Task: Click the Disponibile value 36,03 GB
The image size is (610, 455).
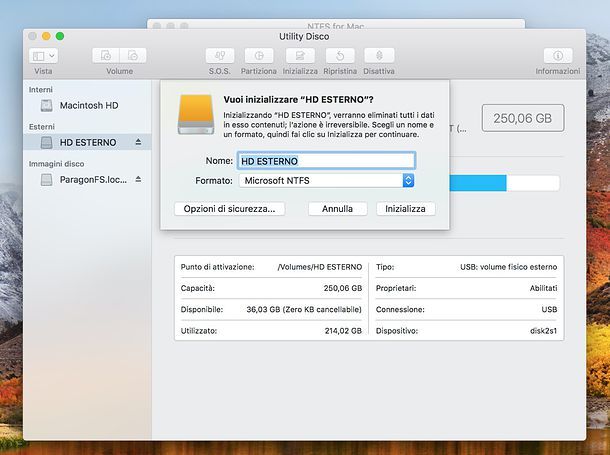Action: pos(304,310)
